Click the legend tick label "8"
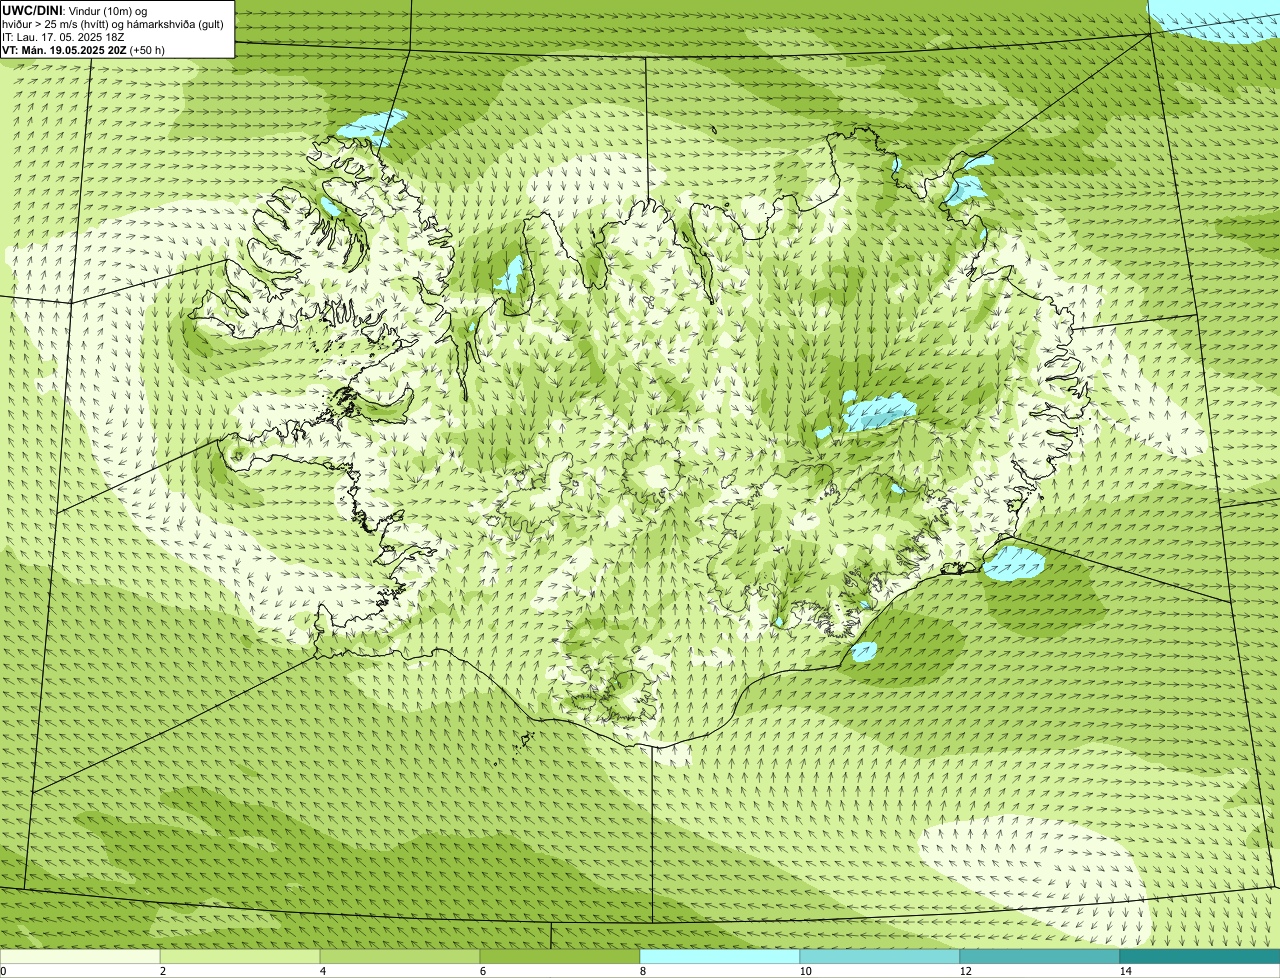This screenshot has width=1280, height=978. coord(642,971)
